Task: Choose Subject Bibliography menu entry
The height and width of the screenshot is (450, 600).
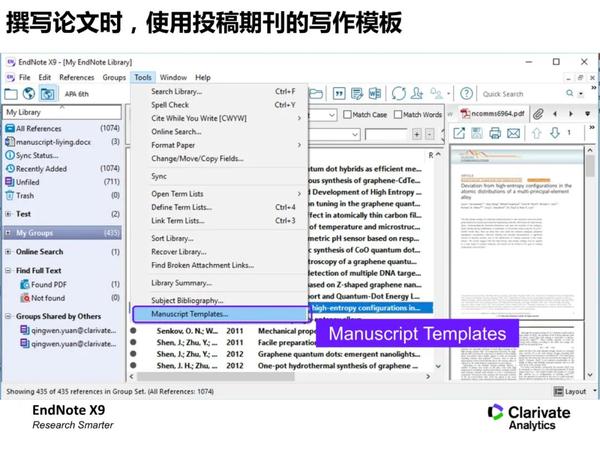Action: pos(220,300)
